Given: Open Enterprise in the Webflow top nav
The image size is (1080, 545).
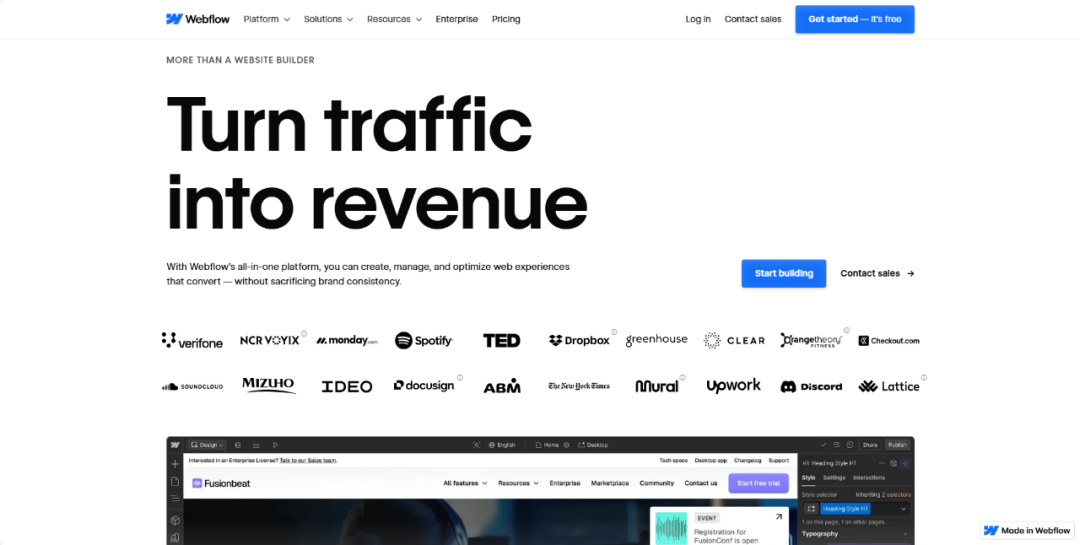Looking at the screenshot, I should click(x=457, y=19).
